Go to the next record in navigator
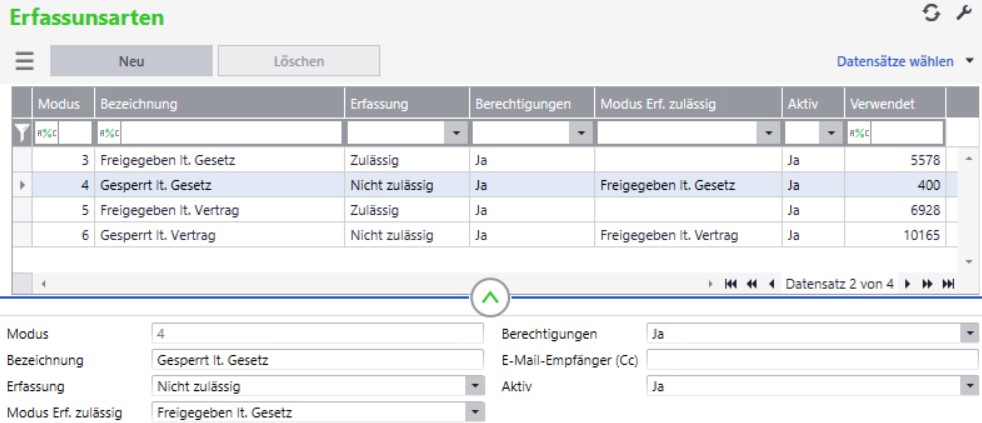Screen dimensions: 982x423 [908, 284]
